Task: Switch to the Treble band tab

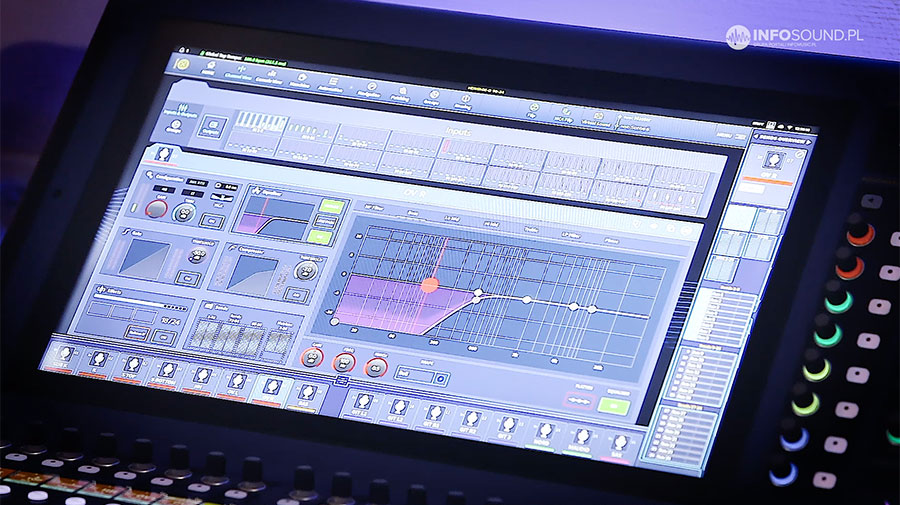Action: pos(532,230)
